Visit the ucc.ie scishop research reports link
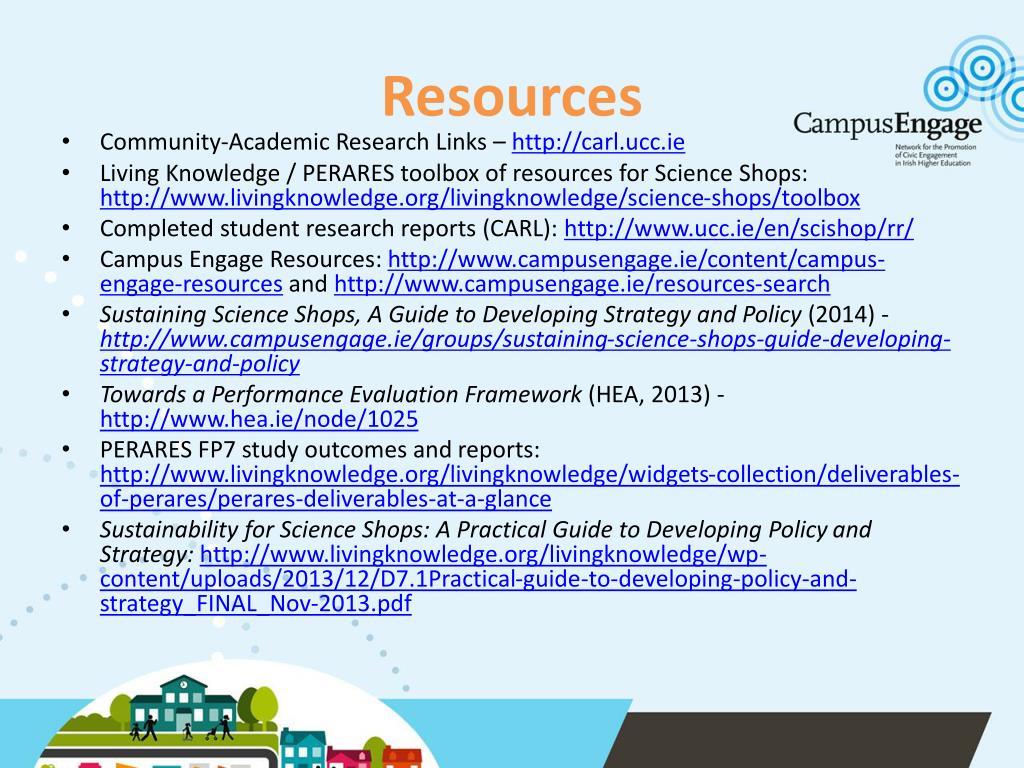 coord(739,228)
